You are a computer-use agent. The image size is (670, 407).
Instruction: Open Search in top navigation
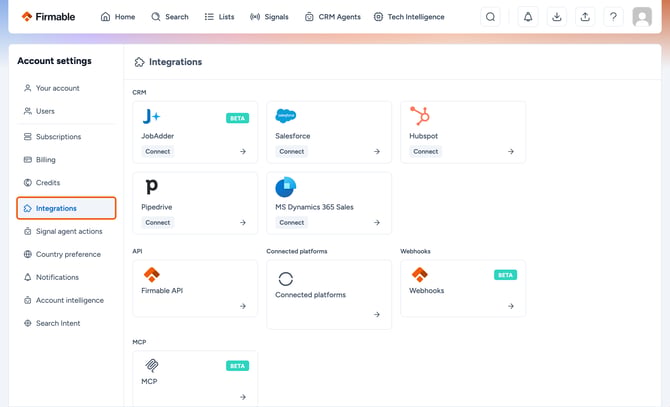tap(170, 17)
